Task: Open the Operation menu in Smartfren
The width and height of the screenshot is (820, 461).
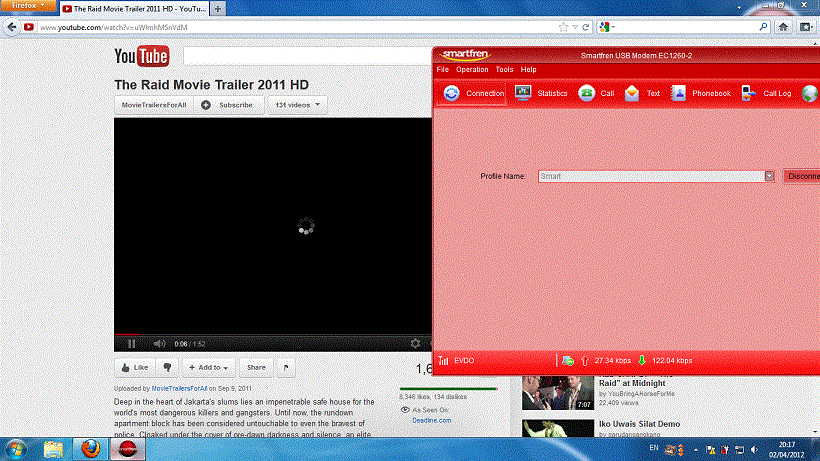Action: [472, 70]
